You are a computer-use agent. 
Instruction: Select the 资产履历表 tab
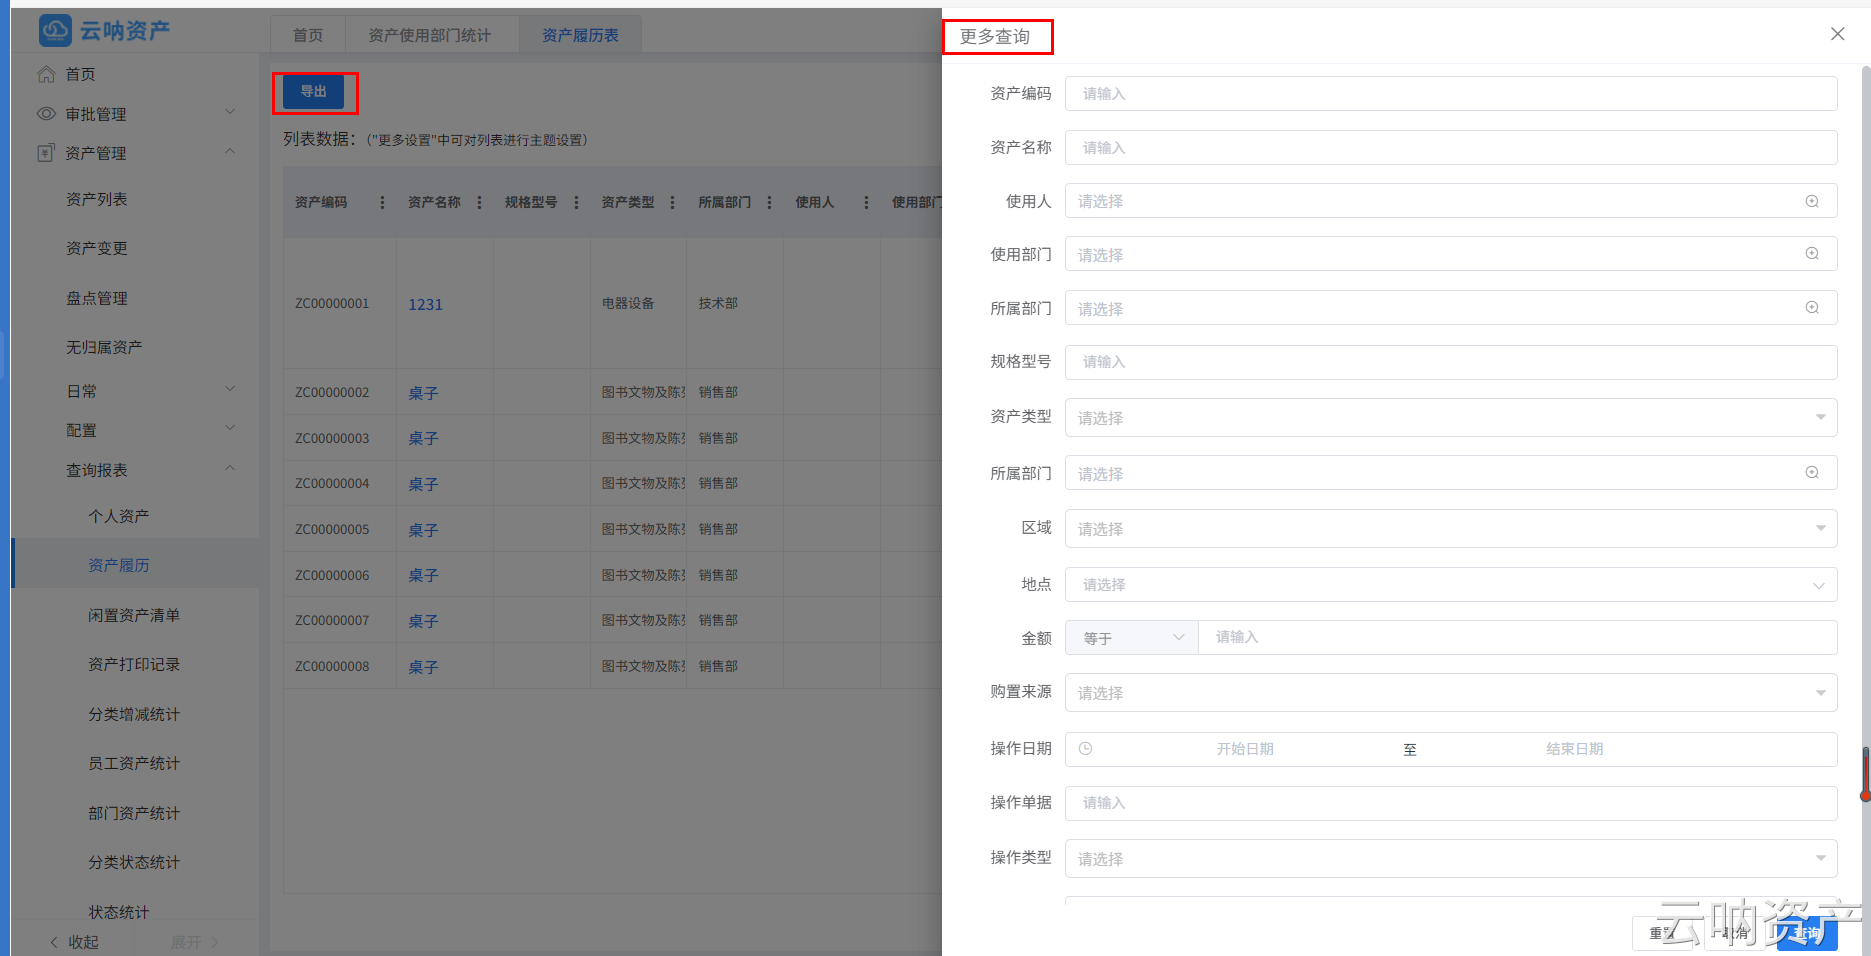(x=580, y=35)
